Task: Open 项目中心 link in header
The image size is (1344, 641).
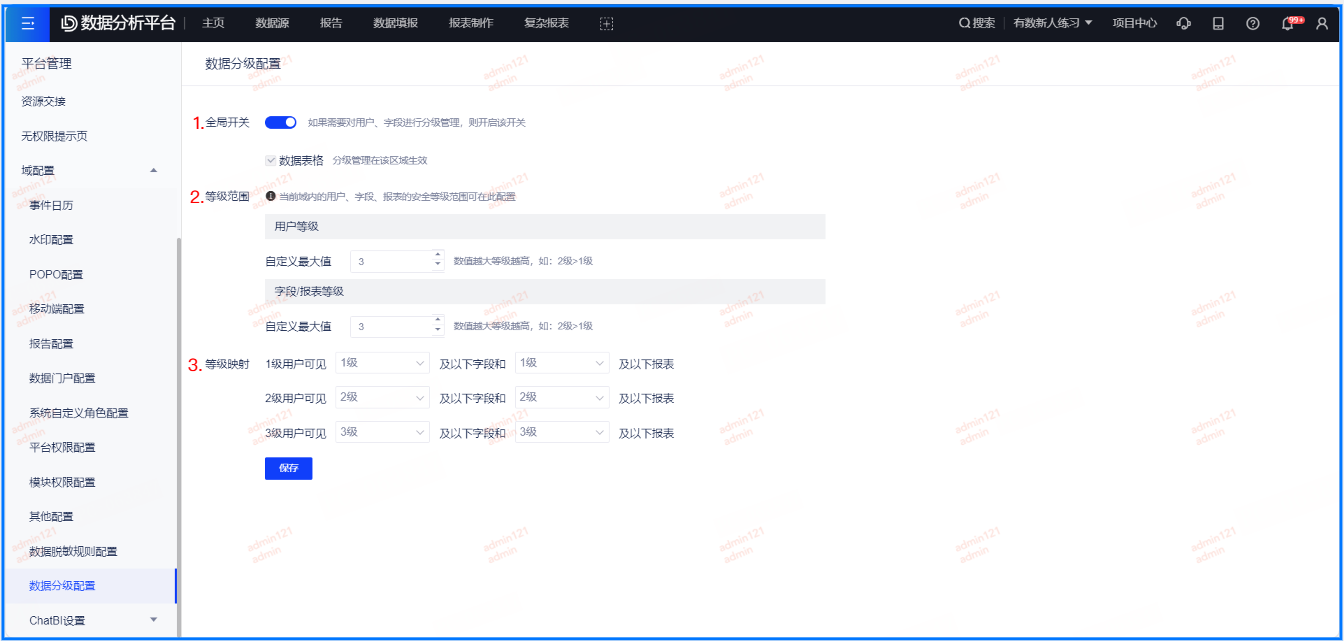Action: click(x=1135, y=23)
